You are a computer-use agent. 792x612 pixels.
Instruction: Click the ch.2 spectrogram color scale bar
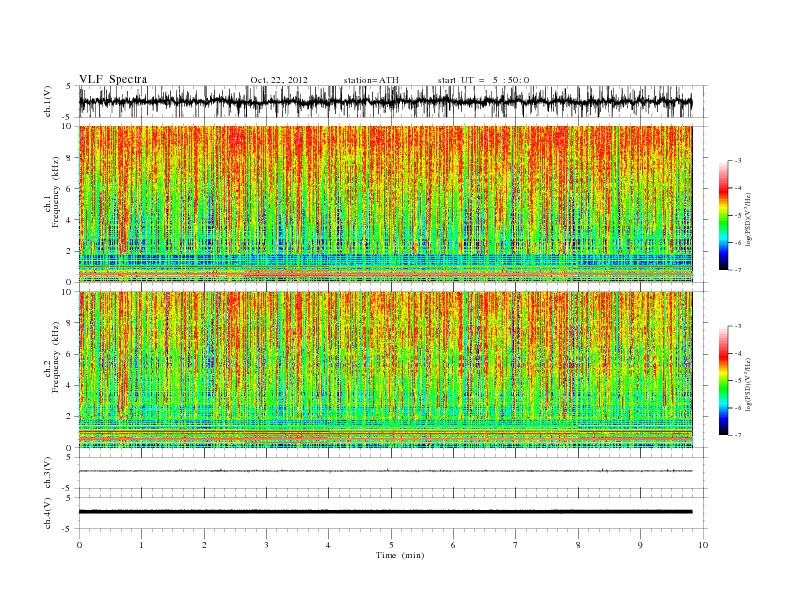pyautogui.click(x=723, y=380)
